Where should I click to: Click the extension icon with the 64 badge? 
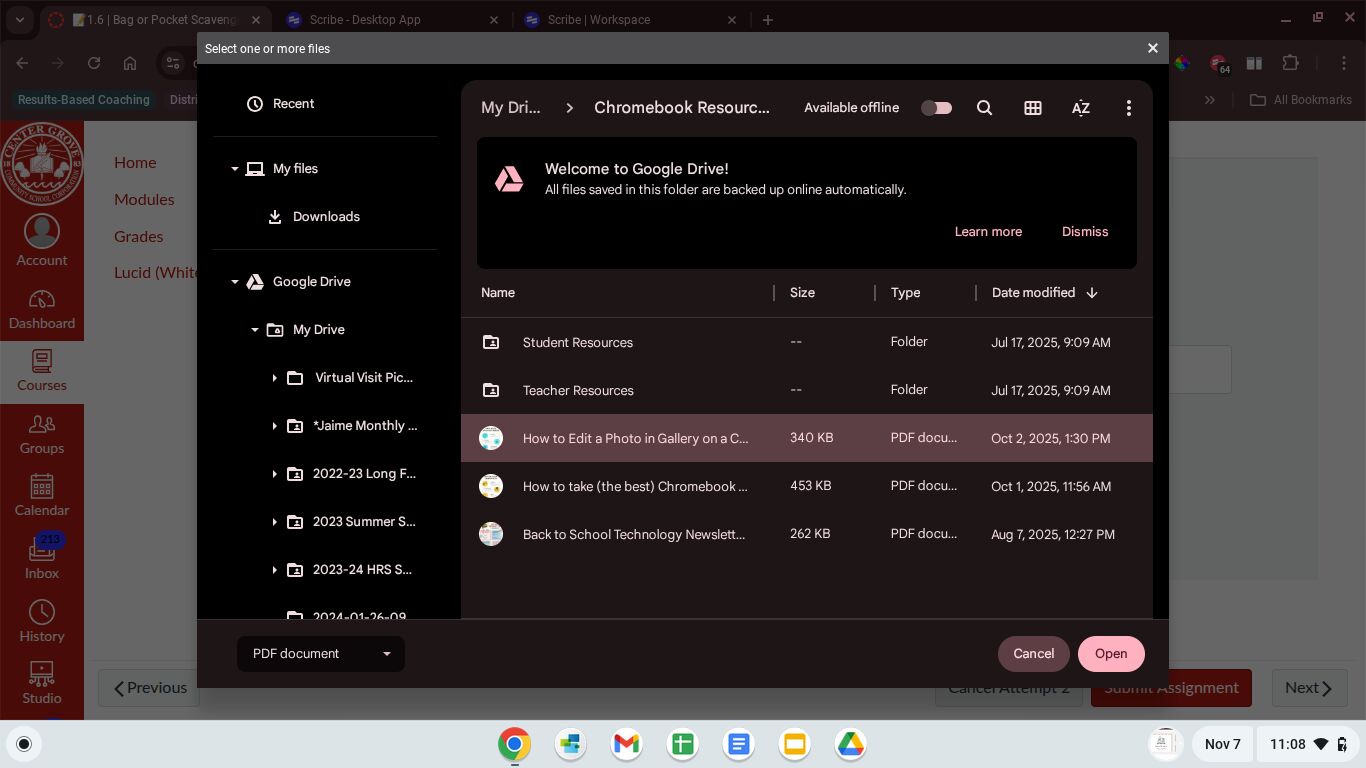1220,64
